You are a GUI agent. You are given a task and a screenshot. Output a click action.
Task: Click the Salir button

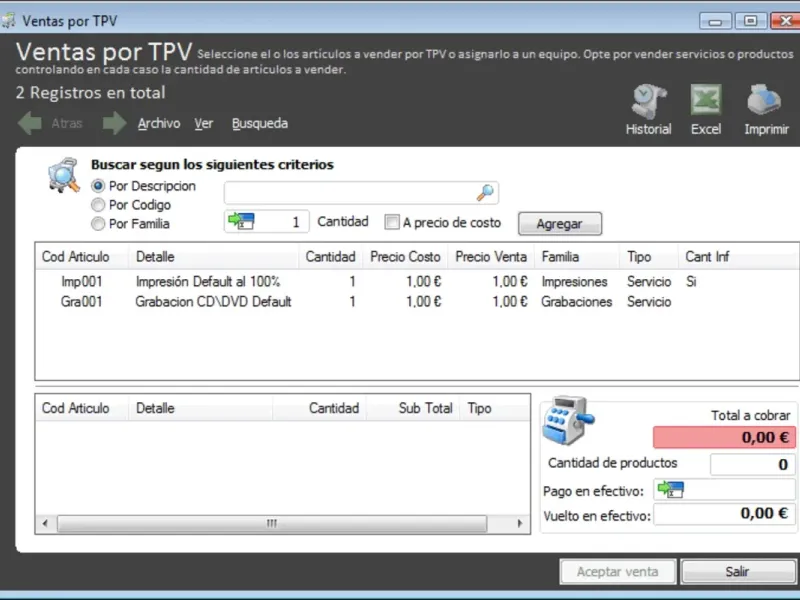(738, 571)
